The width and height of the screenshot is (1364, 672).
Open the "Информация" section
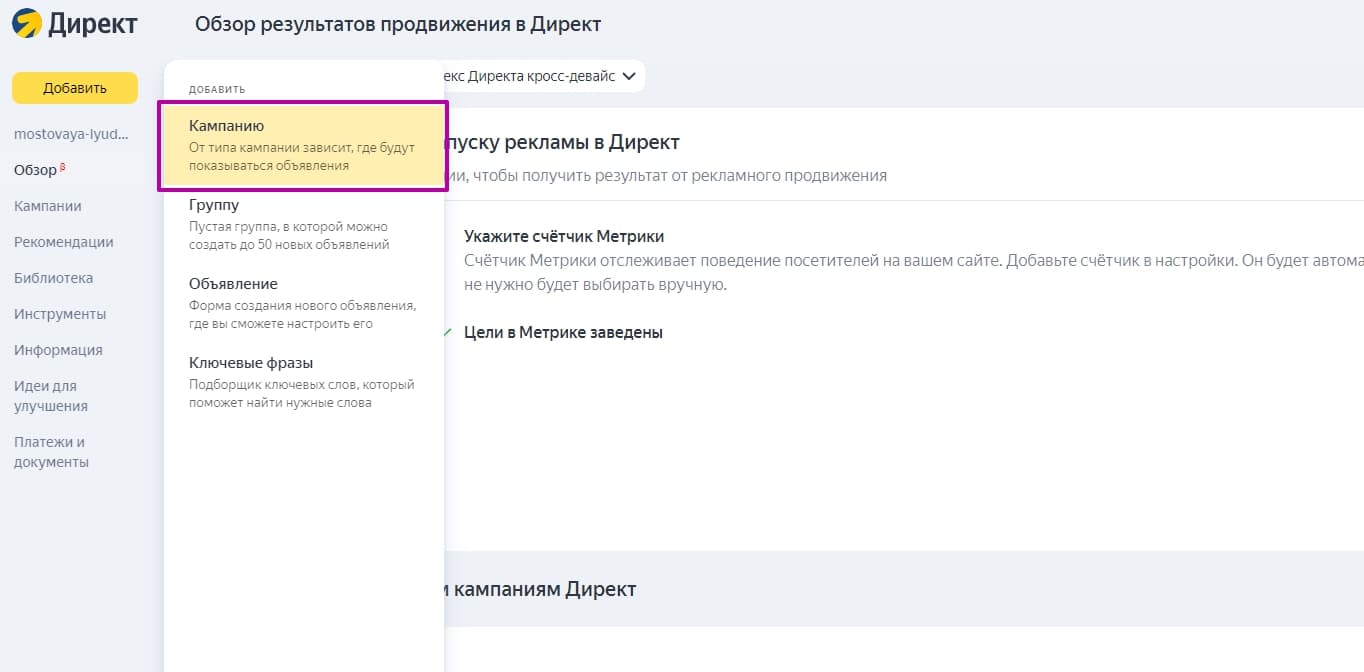(x=58, y=349)
